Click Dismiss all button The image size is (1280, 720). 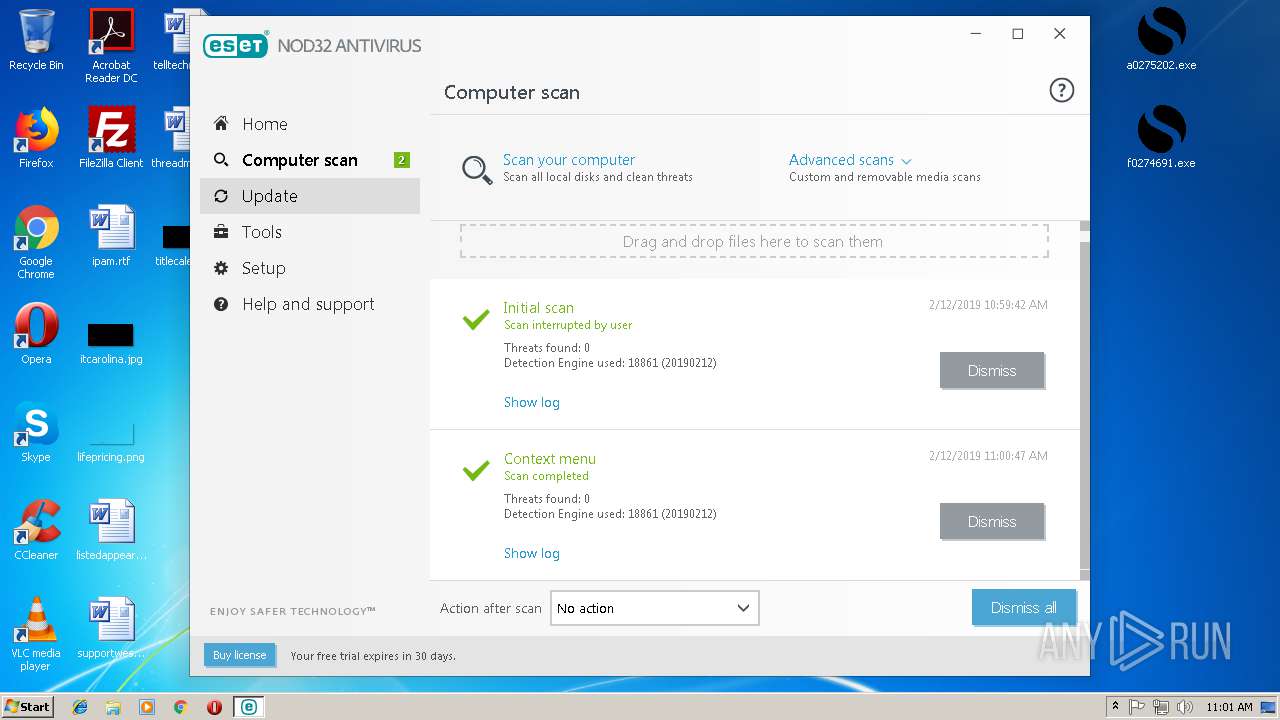[1024, 608]
